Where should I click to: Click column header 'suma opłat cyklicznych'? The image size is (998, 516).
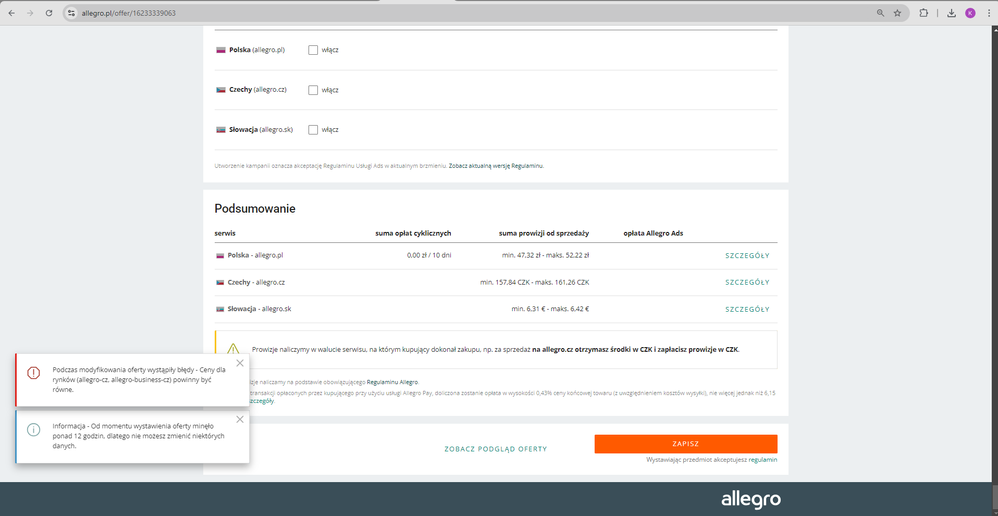[413, 234]
